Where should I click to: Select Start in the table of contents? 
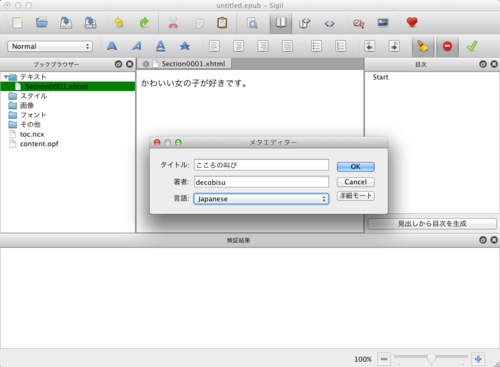(380, 77)
